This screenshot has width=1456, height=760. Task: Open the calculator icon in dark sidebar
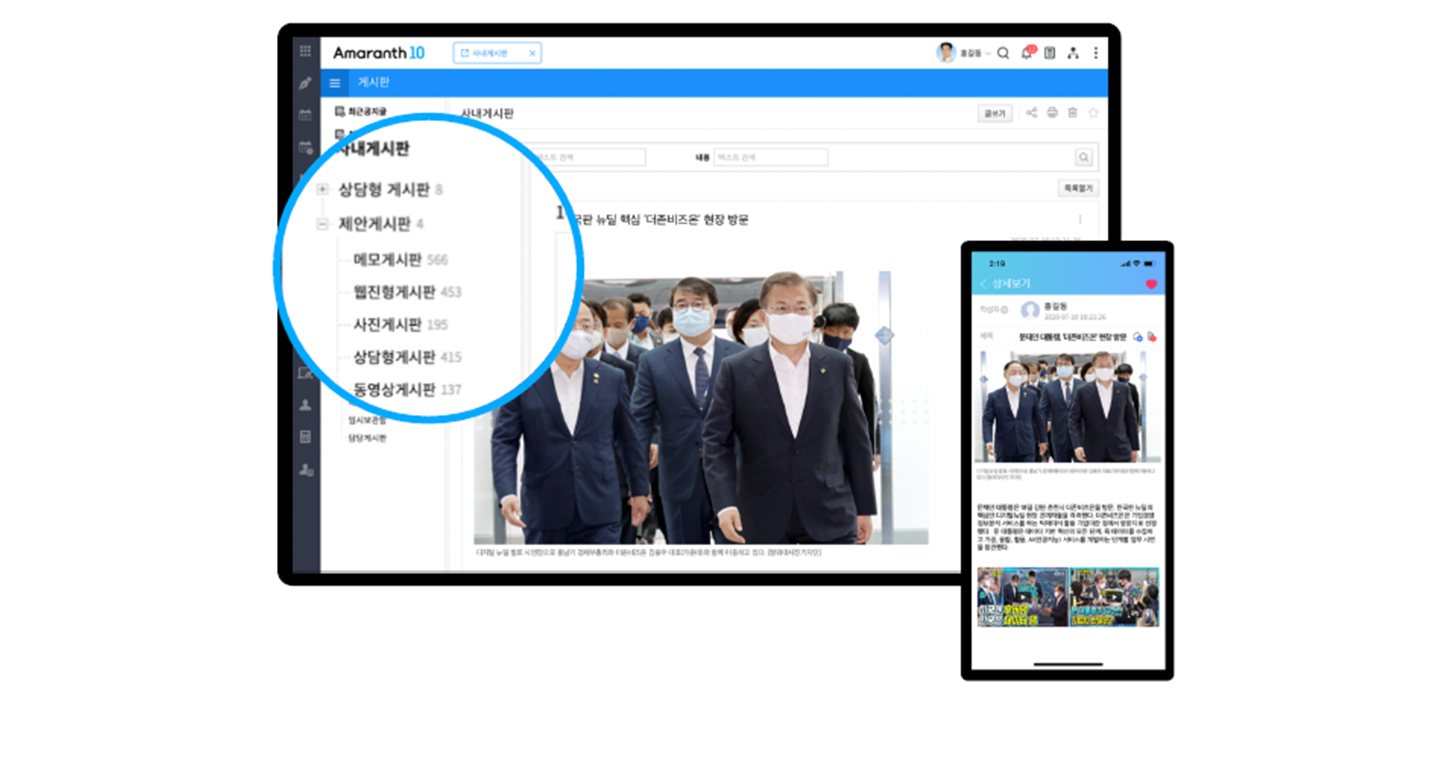pyautogui.click(x=305, y=437)
